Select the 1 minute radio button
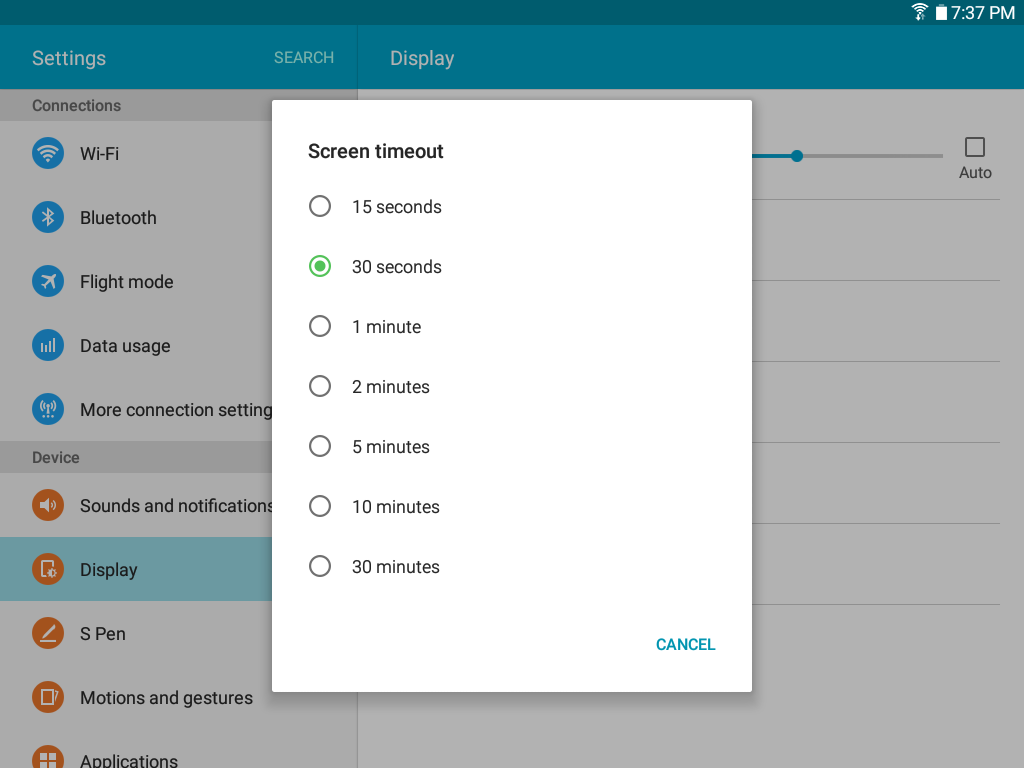This screenshot has width=1024, height=768. 320,327
